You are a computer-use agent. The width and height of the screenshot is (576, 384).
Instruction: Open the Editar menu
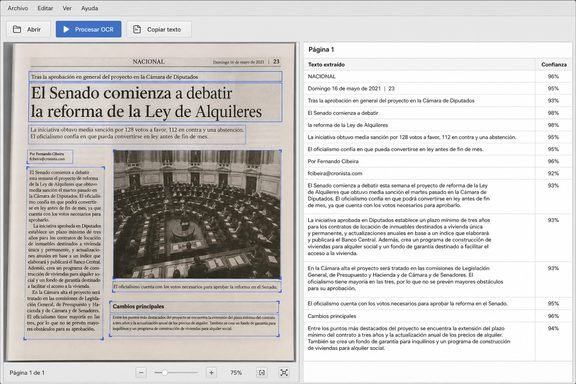[x=45, y=8]
